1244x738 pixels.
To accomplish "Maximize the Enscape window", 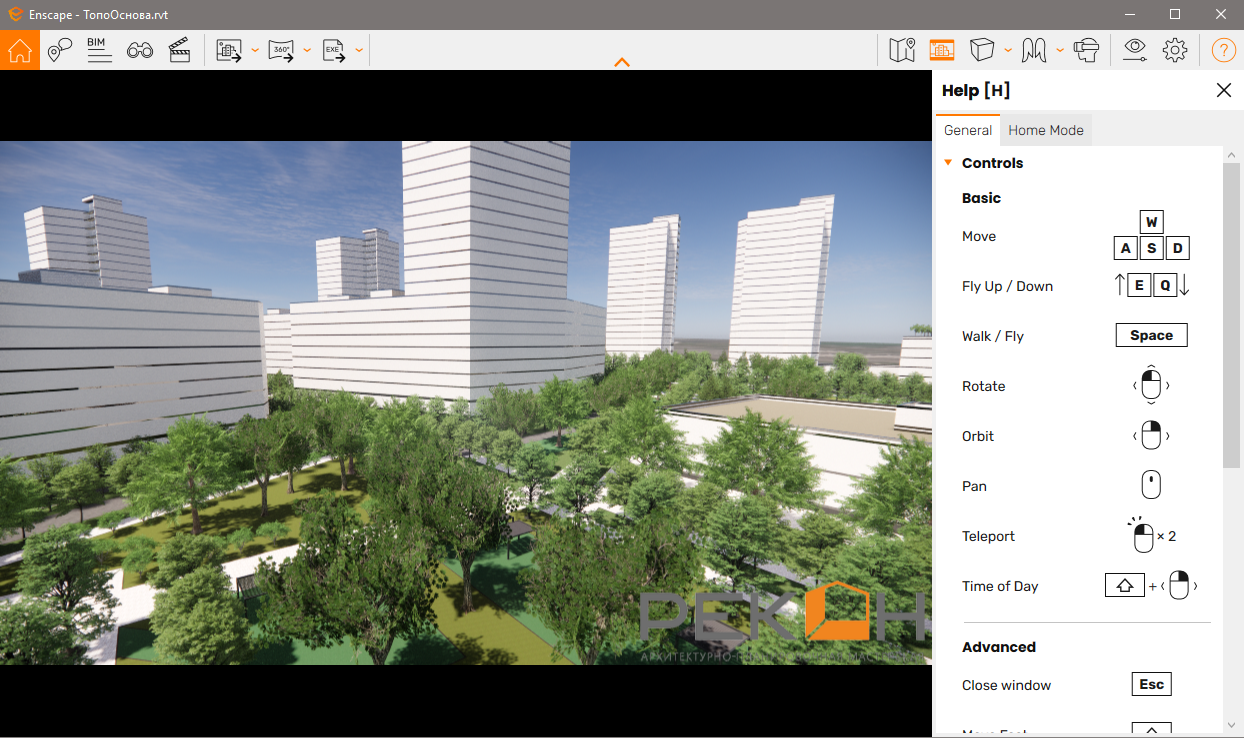I will tap(1175, 14).
